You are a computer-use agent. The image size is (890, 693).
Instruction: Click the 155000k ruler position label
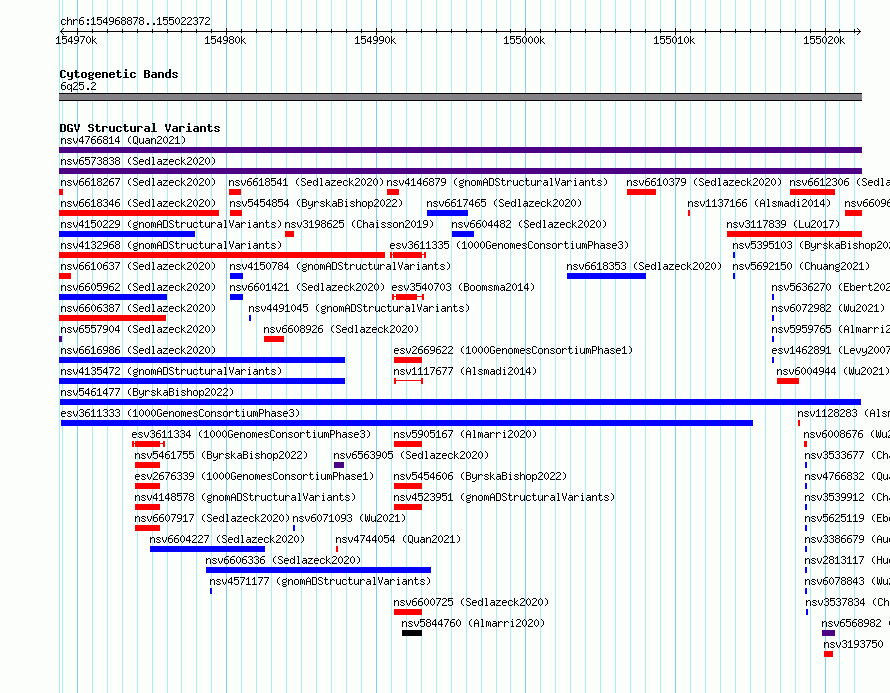point(524,40)
